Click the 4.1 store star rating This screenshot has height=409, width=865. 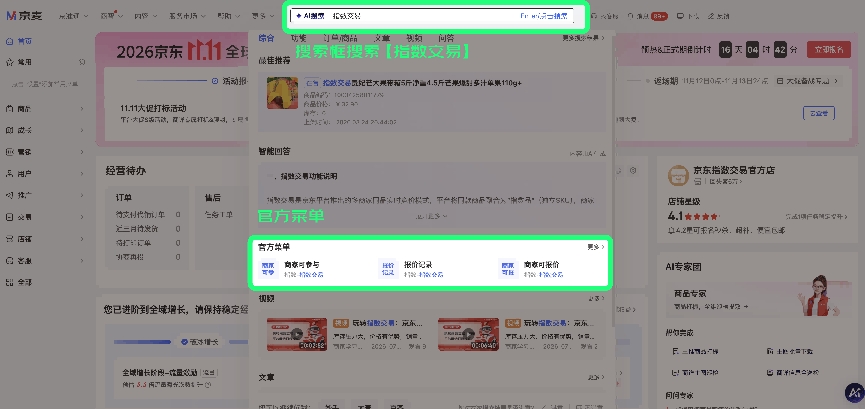pyautogui.click(x=693, y=216)
